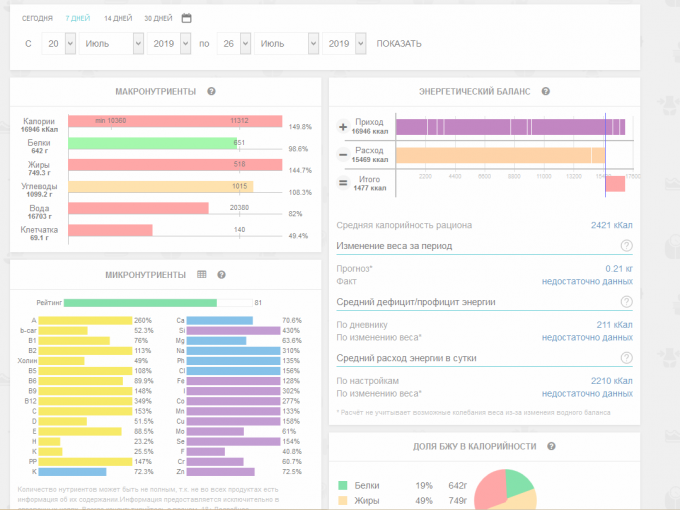Open the calendar date picker icon
Screen dimensions: 680x510
pos(186,18)
